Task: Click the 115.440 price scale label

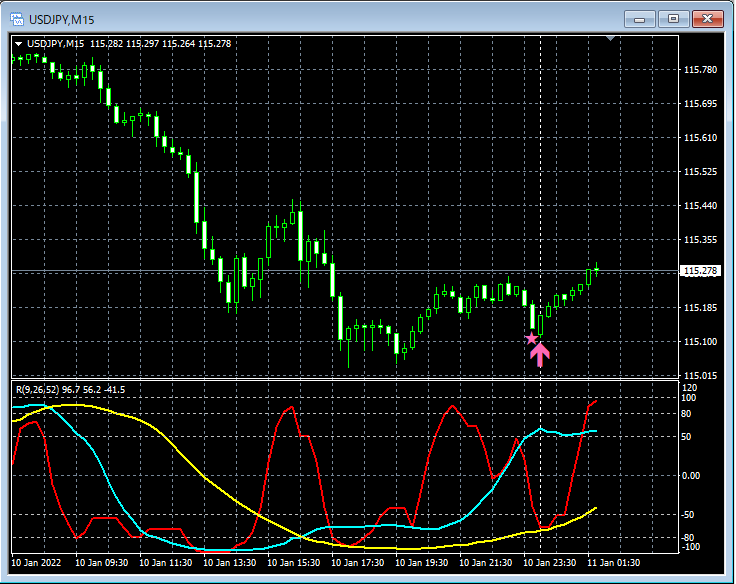Action: pos(700,206)
